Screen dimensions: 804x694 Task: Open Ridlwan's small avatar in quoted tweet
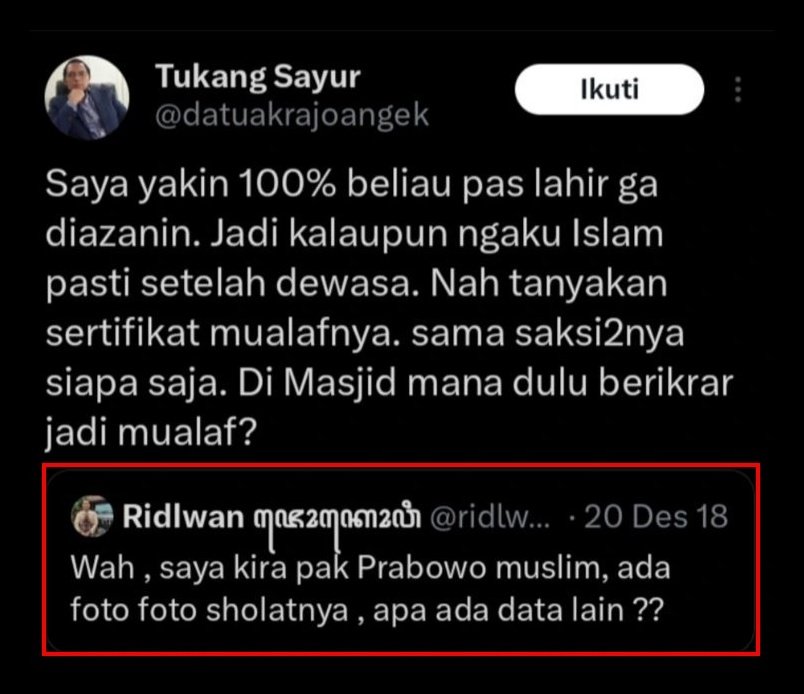coord(92,516)
